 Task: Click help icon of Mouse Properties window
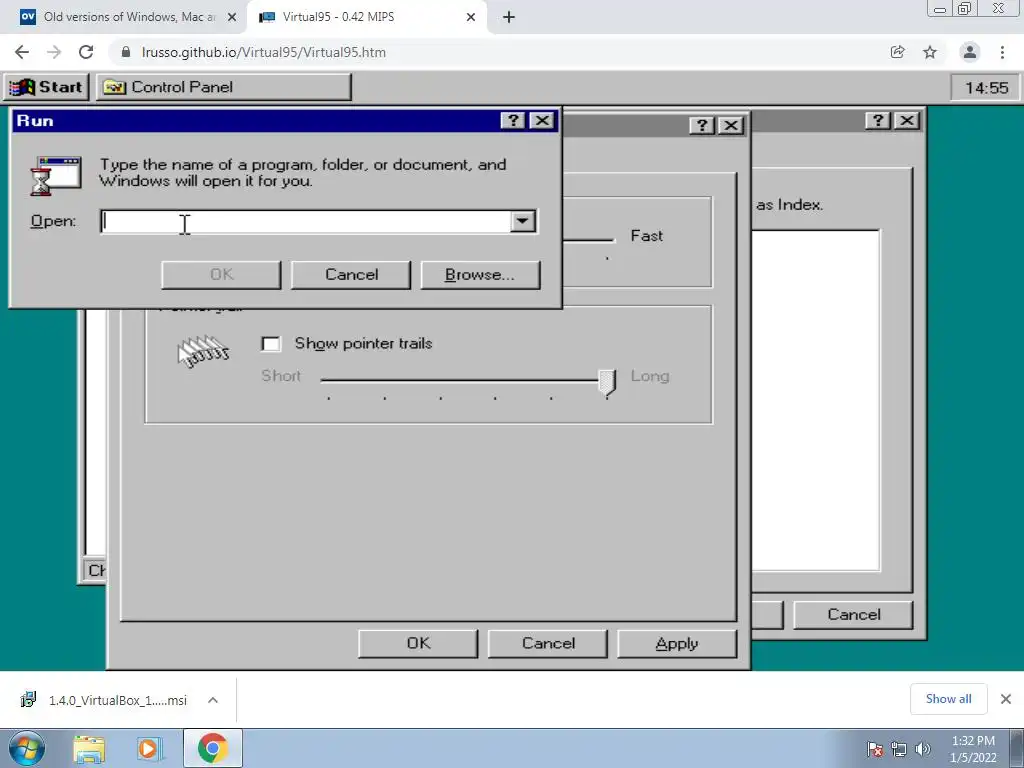702,125
